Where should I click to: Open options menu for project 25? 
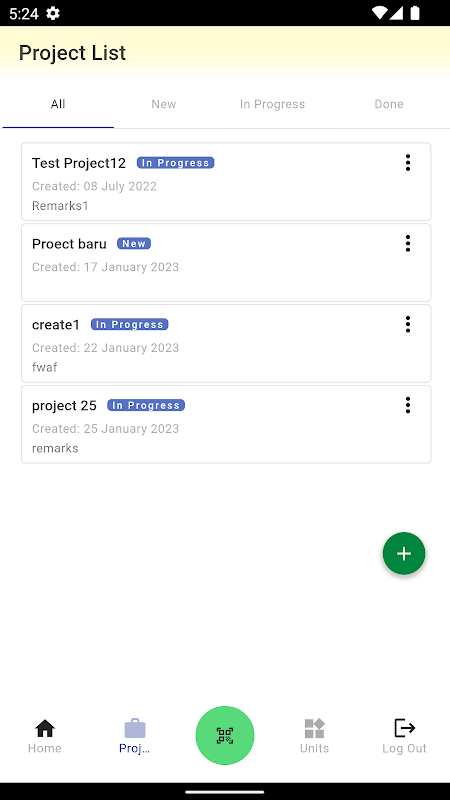click(407, 405)
